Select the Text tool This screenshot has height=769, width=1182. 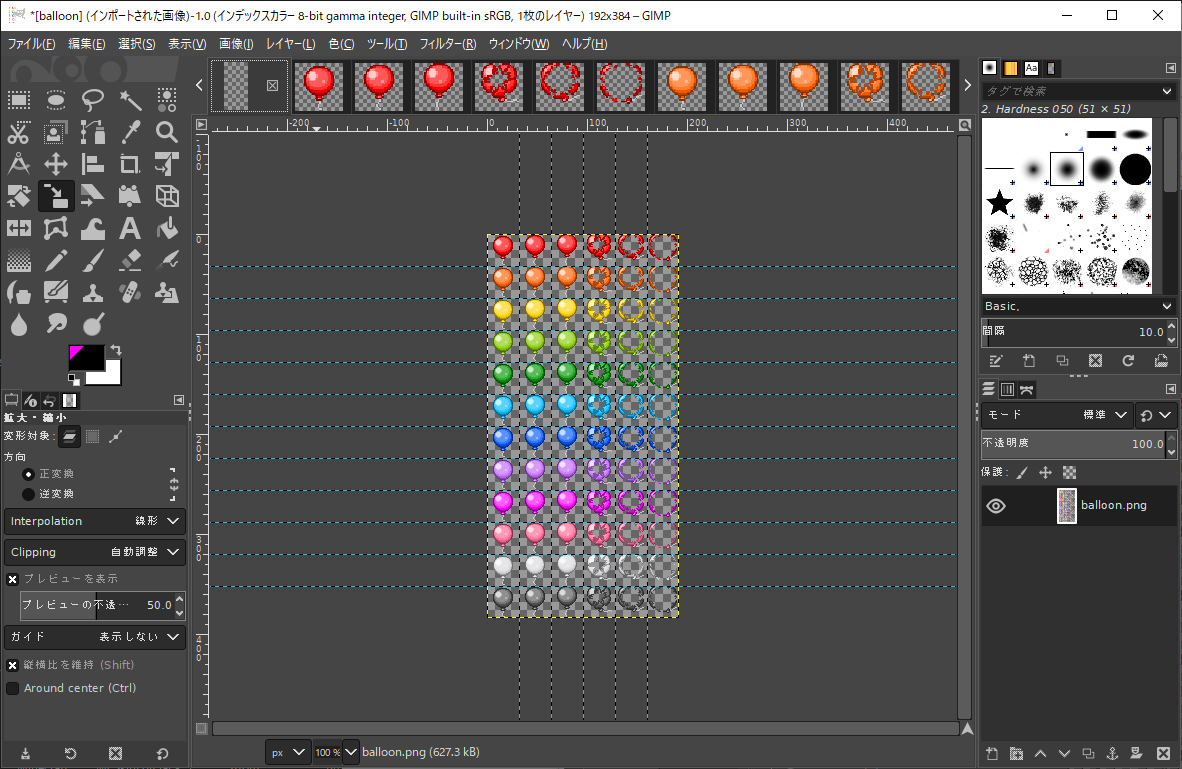(x=130, y=228)
